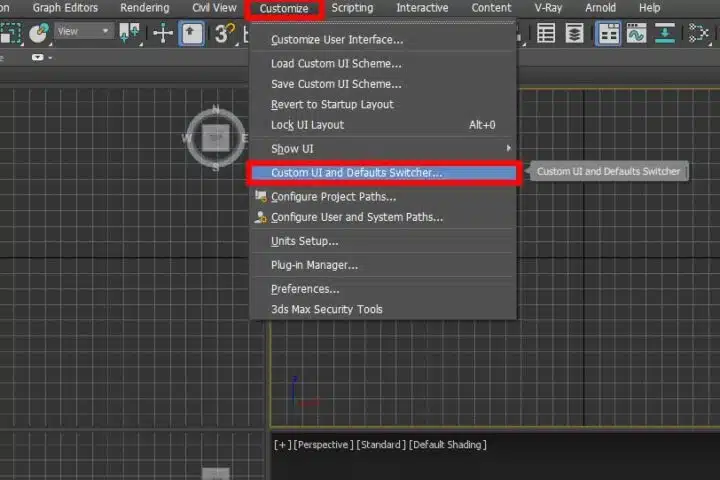
Task: Choose Load Custom UI Scheme...
Action: pyautogui.click(x=383, y=63)
